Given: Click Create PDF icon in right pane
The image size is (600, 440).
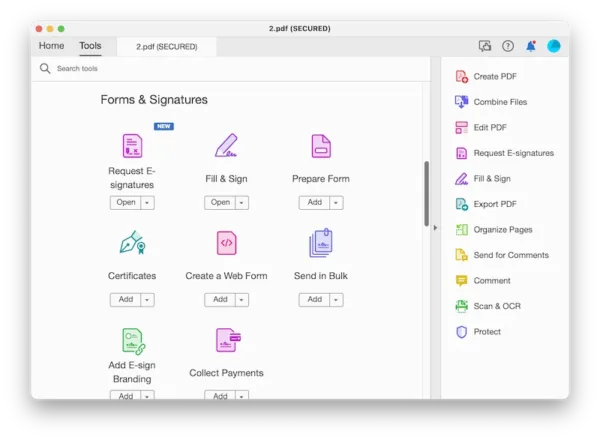Looking at the screenshot, I should coord(461,77).
